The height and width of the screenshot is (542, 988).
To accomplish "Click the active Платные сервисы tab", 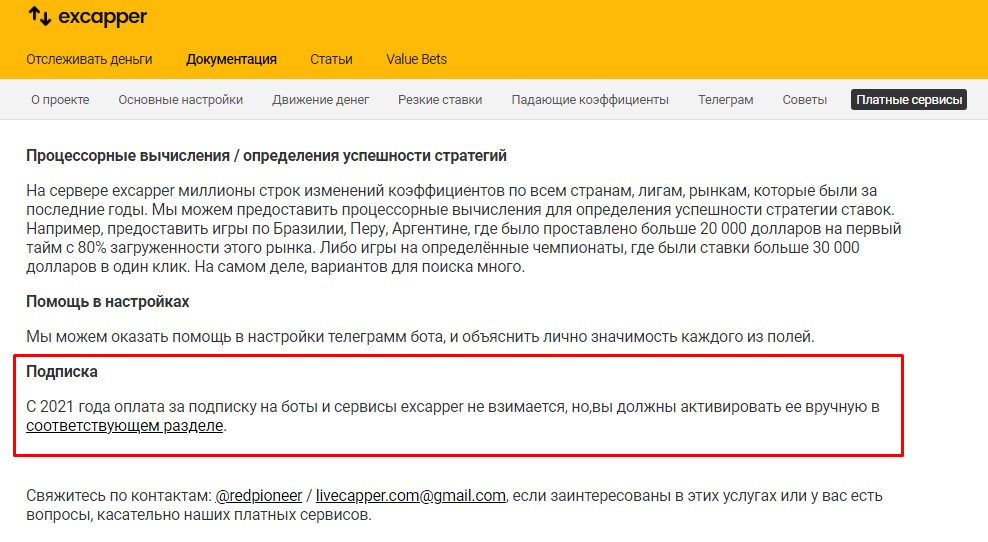I will [x=909, y=100].
